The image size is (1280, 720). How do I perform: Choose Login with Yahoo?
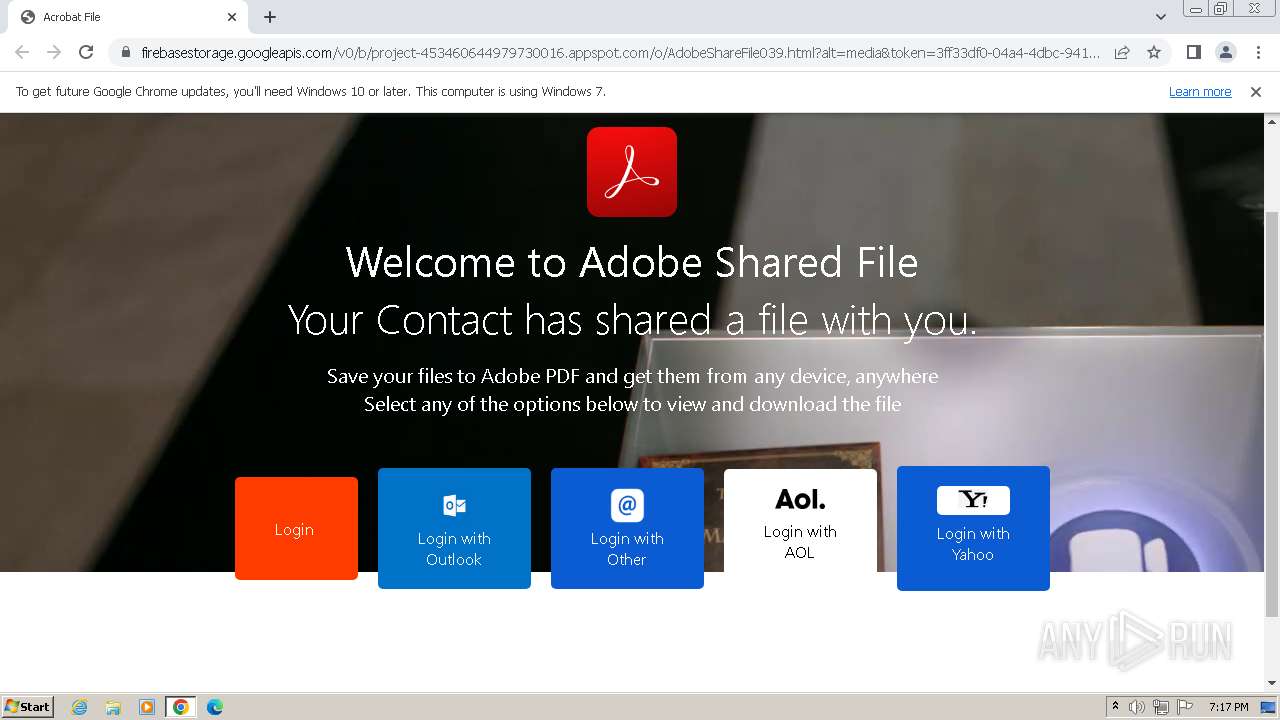[973, 528]
